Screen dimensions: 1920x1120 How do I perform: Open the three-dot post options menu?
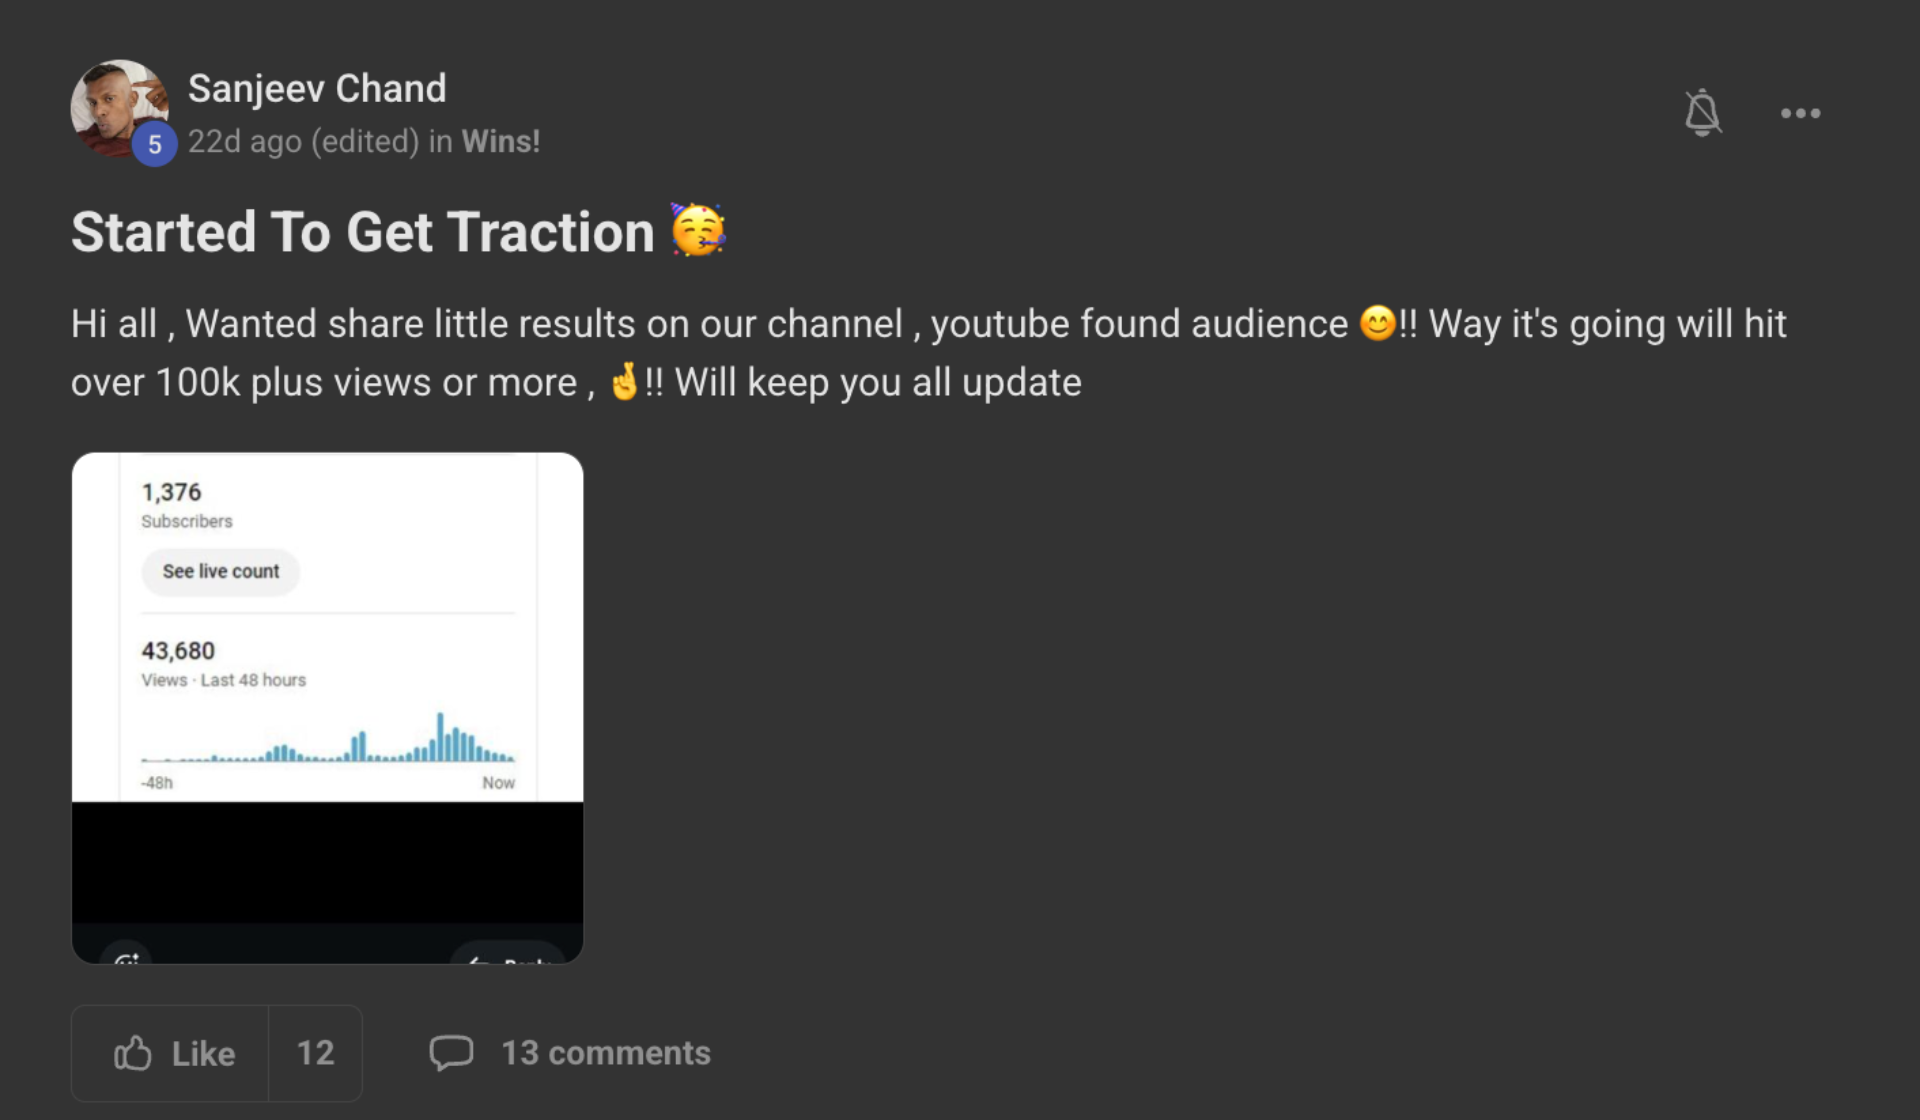[x=1800, y=113]
